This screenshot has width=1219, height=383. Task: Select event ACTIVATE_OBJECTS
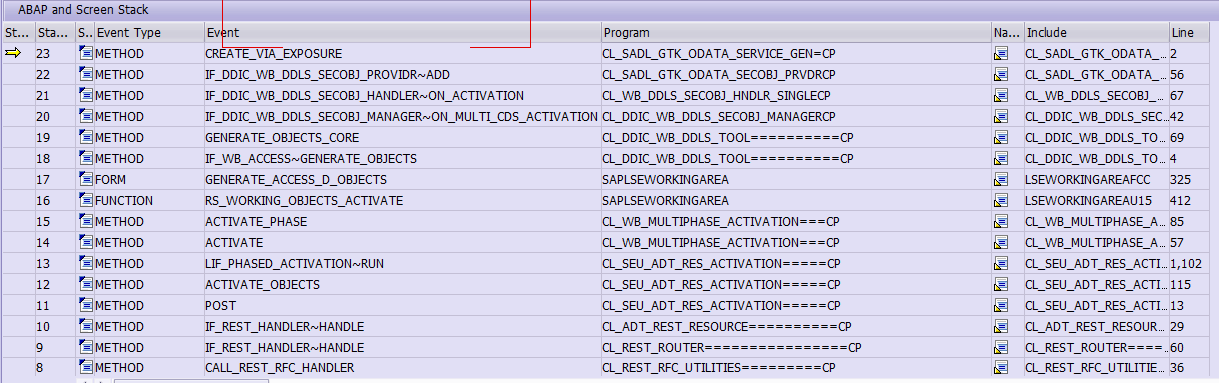click(x=262, y=285)
